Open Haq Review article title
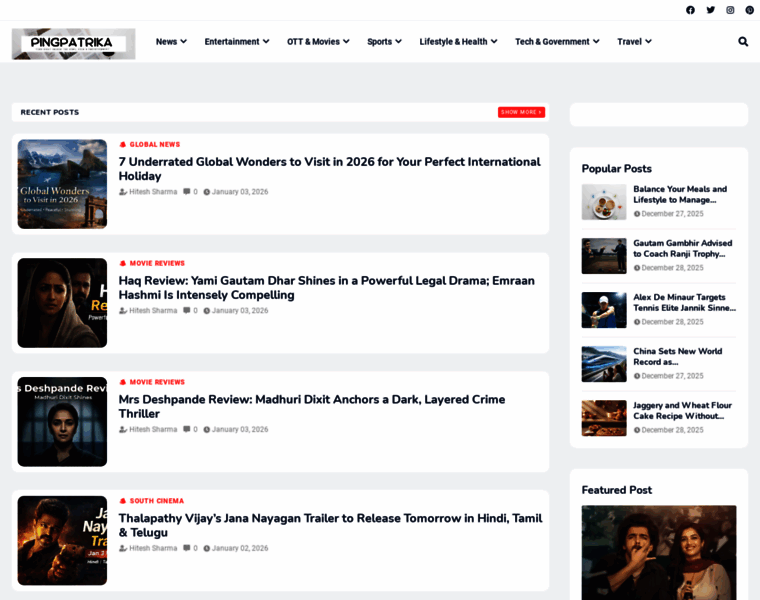This screenshot has width=760, height=600. coord(327,288)
